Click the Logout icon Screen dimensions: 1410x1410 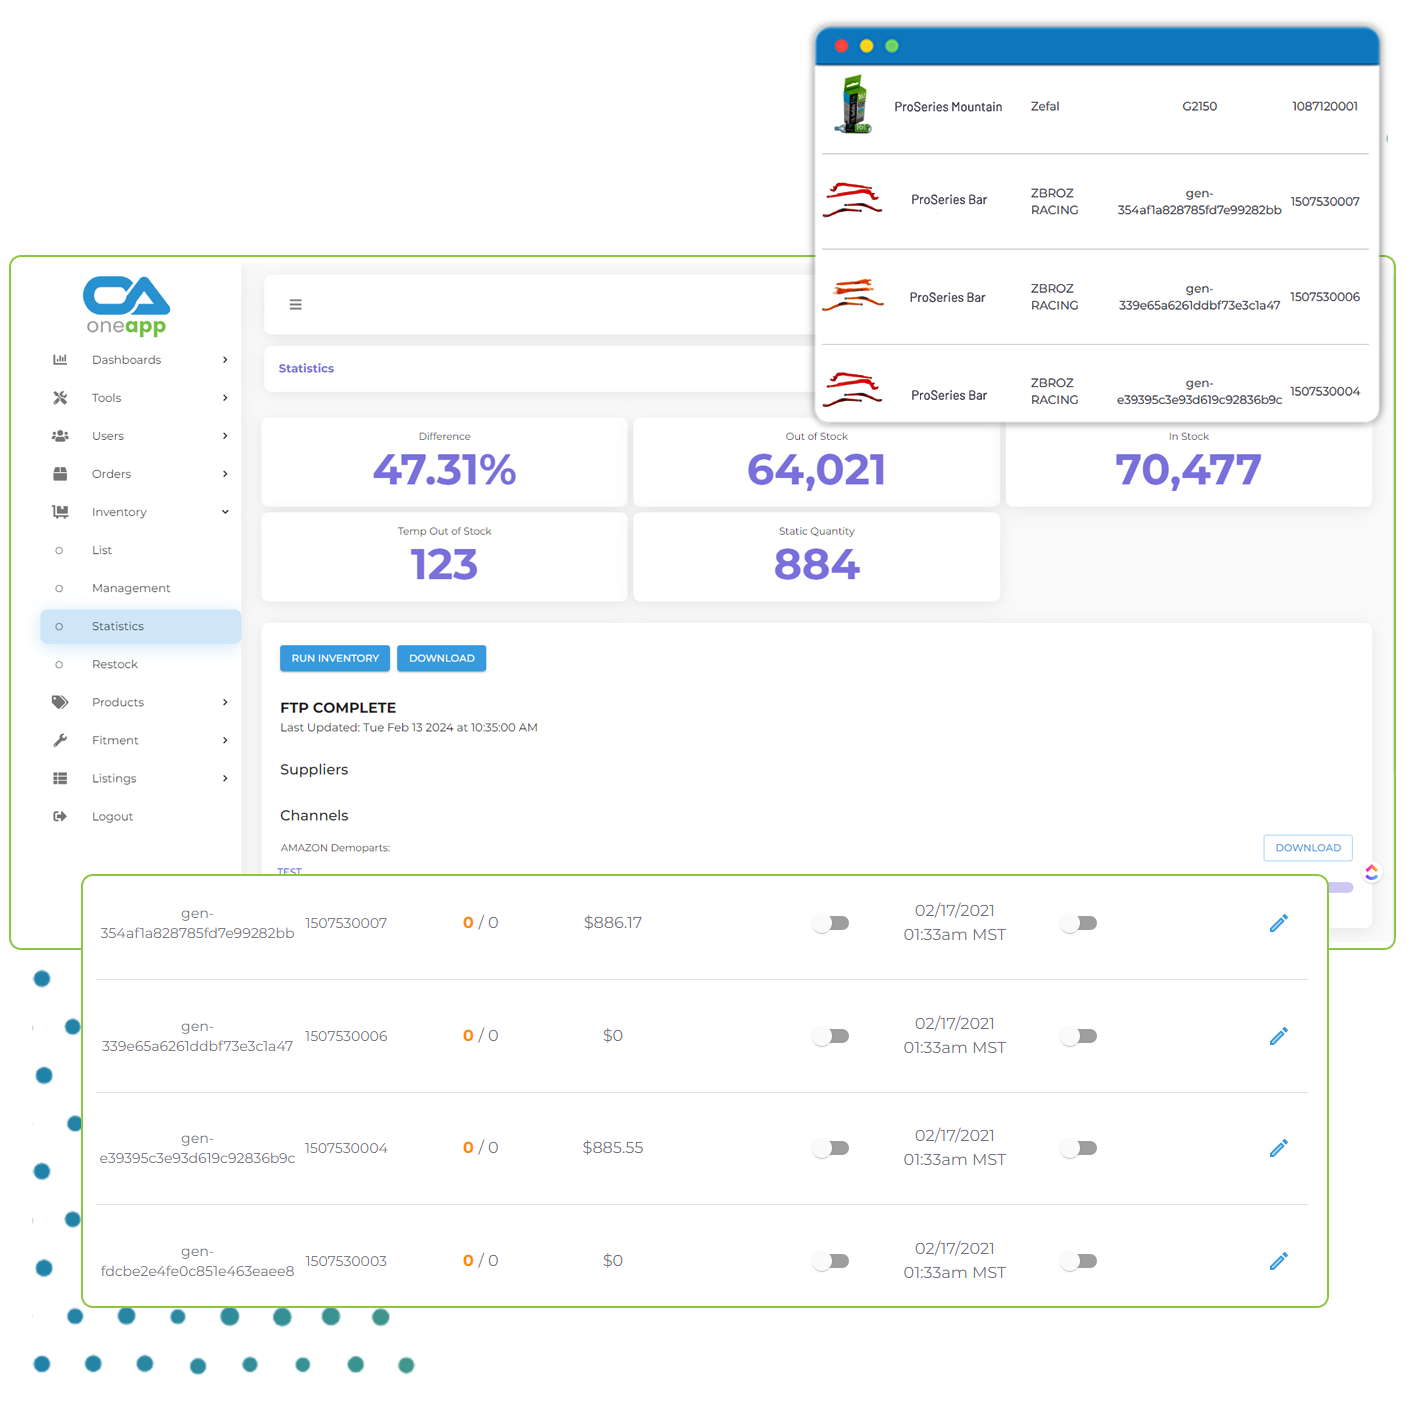pos(60,816)
